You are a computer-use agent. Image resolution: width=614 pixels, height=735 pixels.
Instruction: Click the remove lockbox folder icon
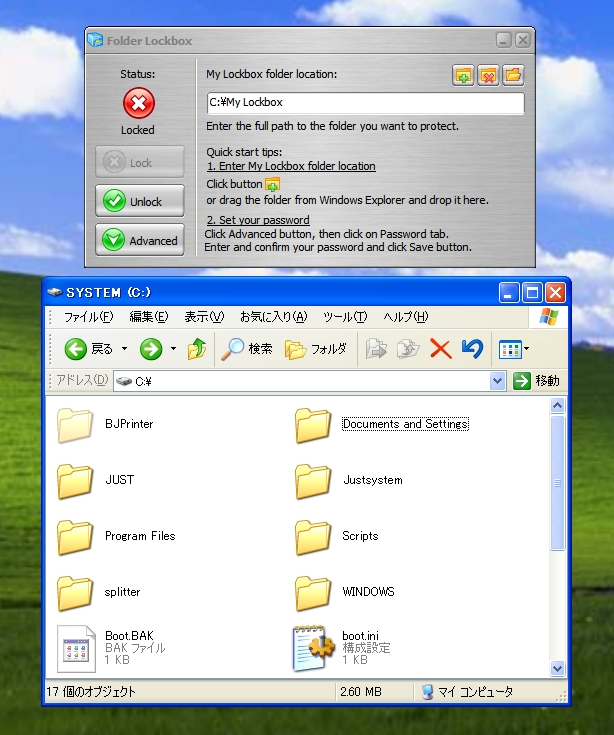pyautogui.click(x=488, y=75)
